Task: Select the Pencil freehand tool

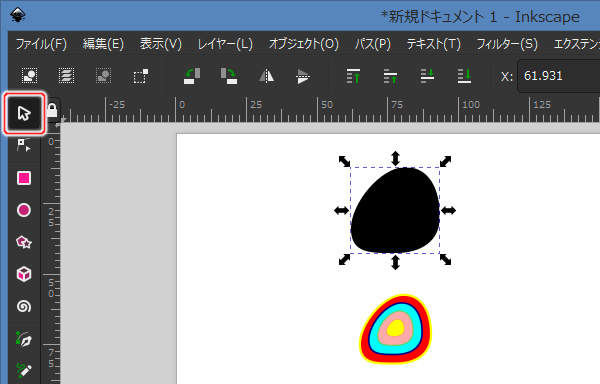Action: point(24,370)
